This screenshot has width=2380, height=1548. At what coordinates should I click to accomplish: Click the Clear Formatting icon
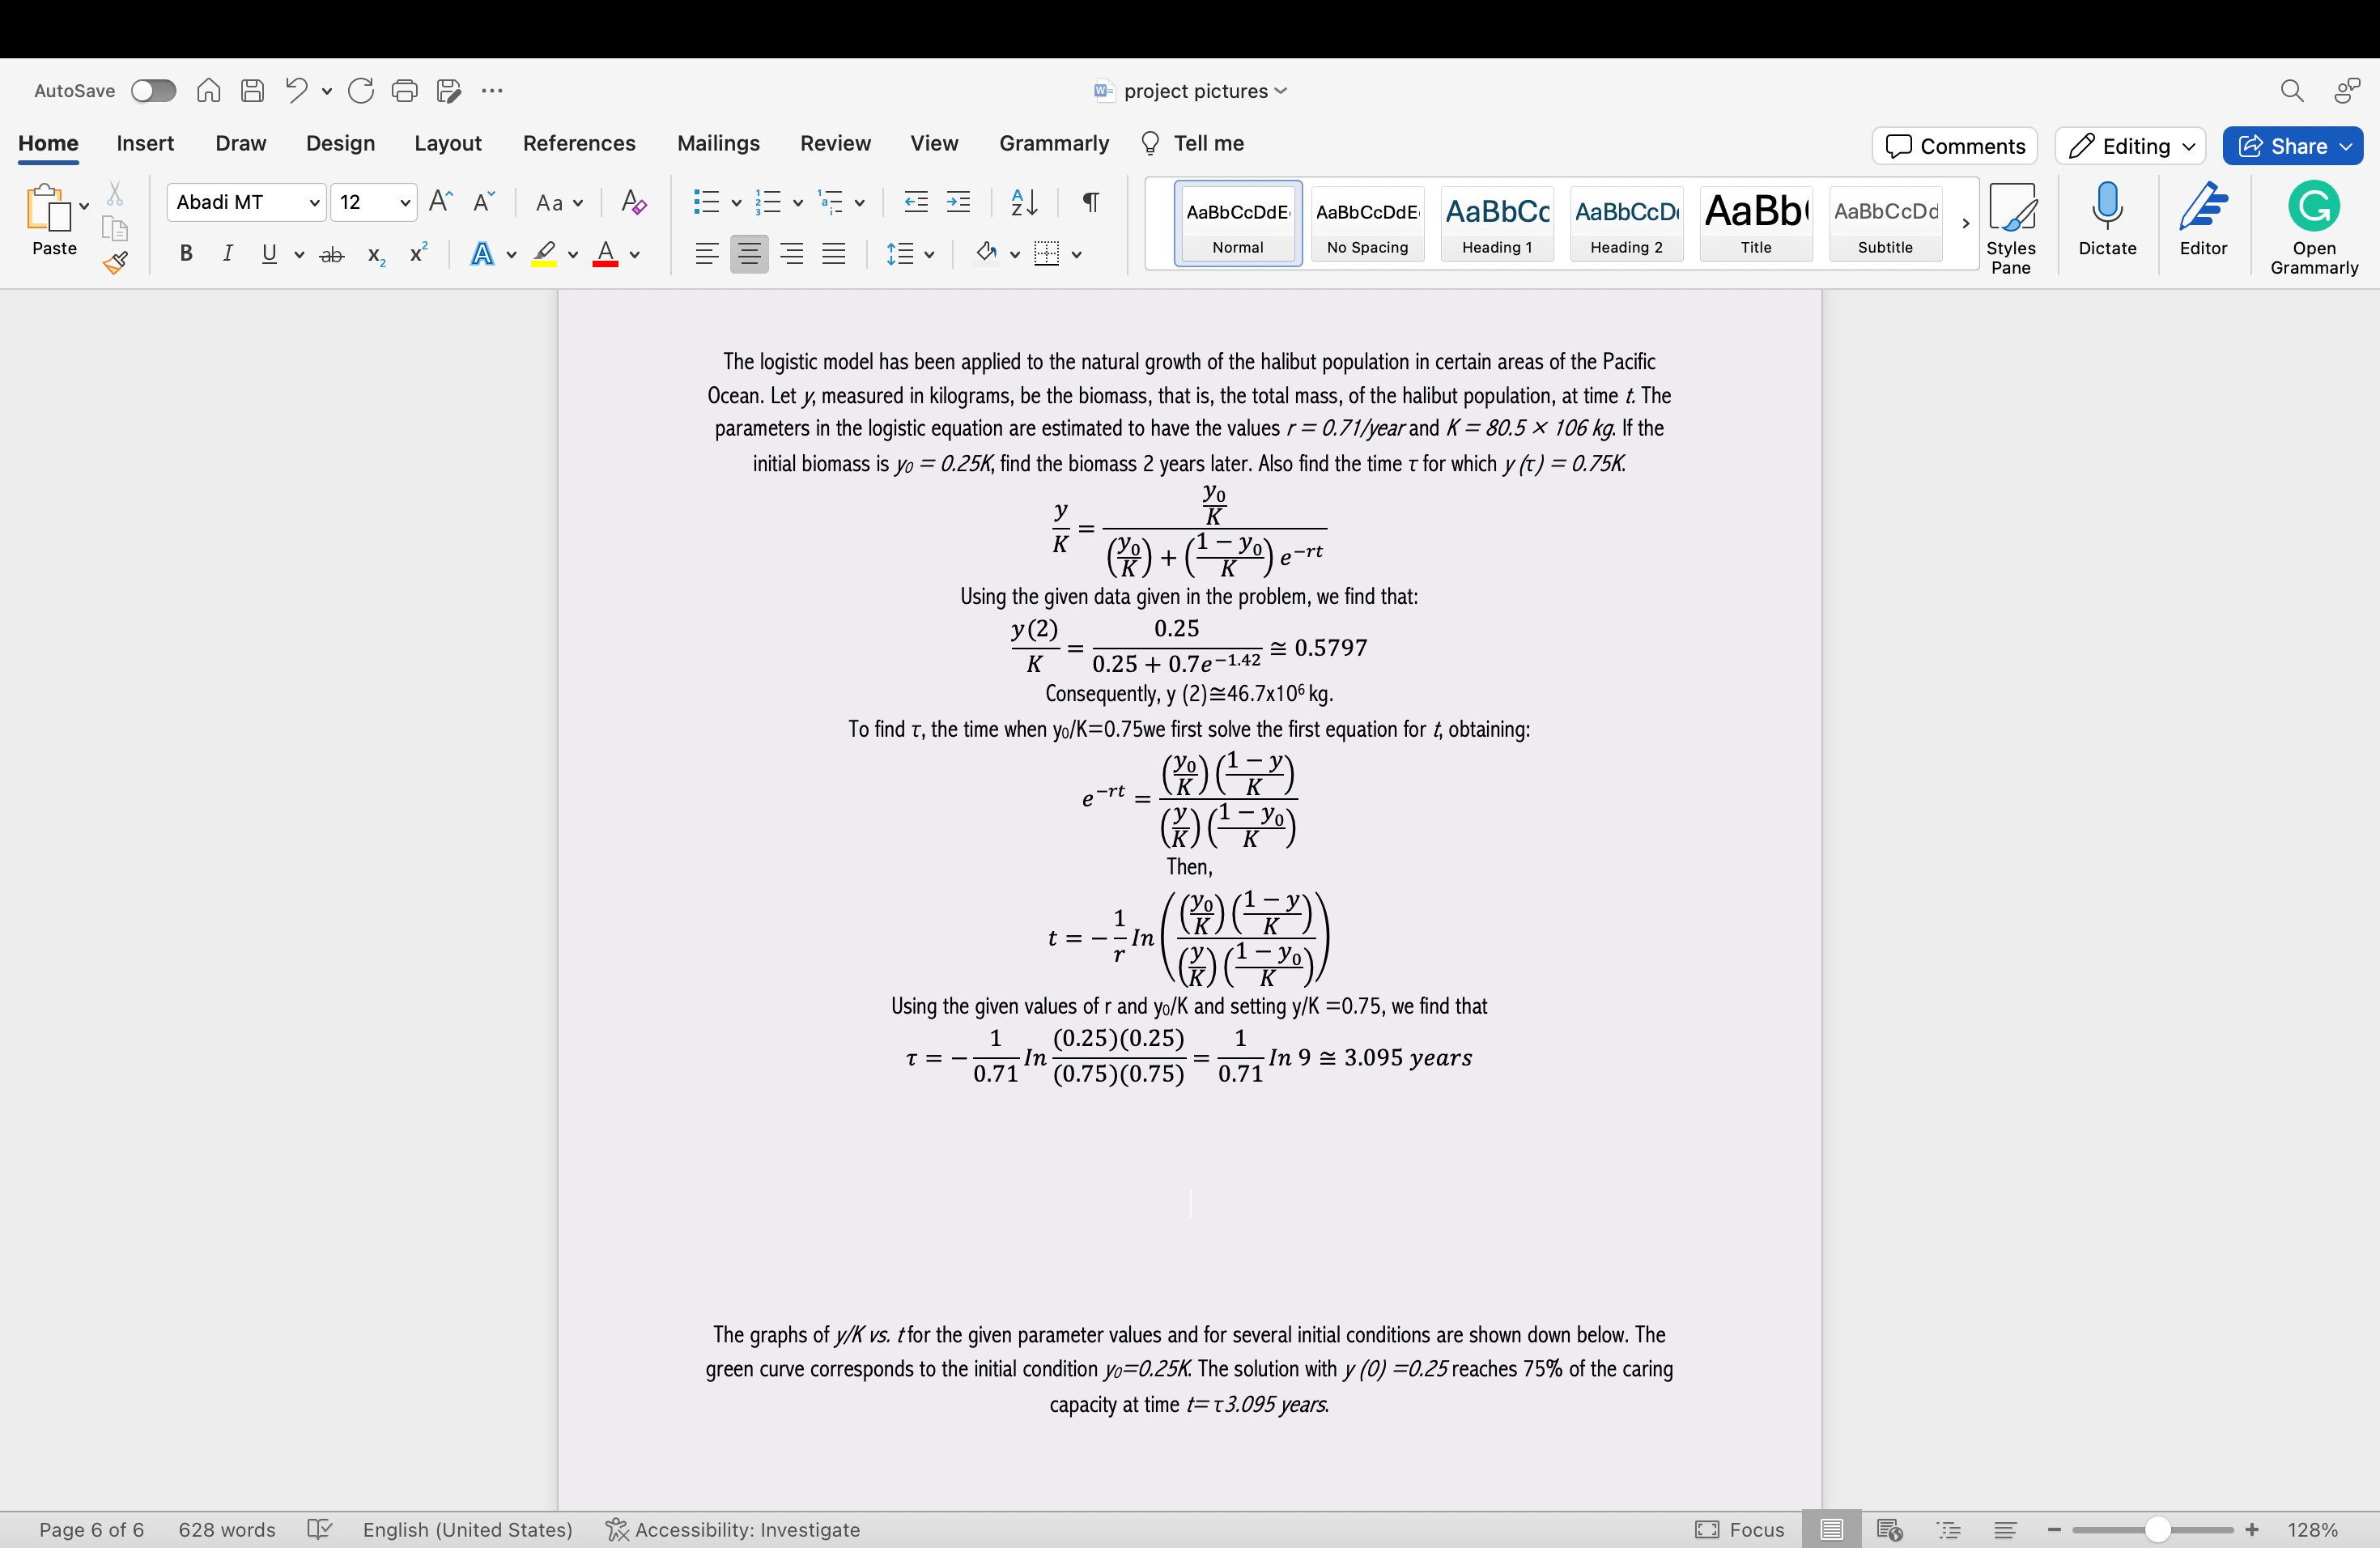pos(633,202)
